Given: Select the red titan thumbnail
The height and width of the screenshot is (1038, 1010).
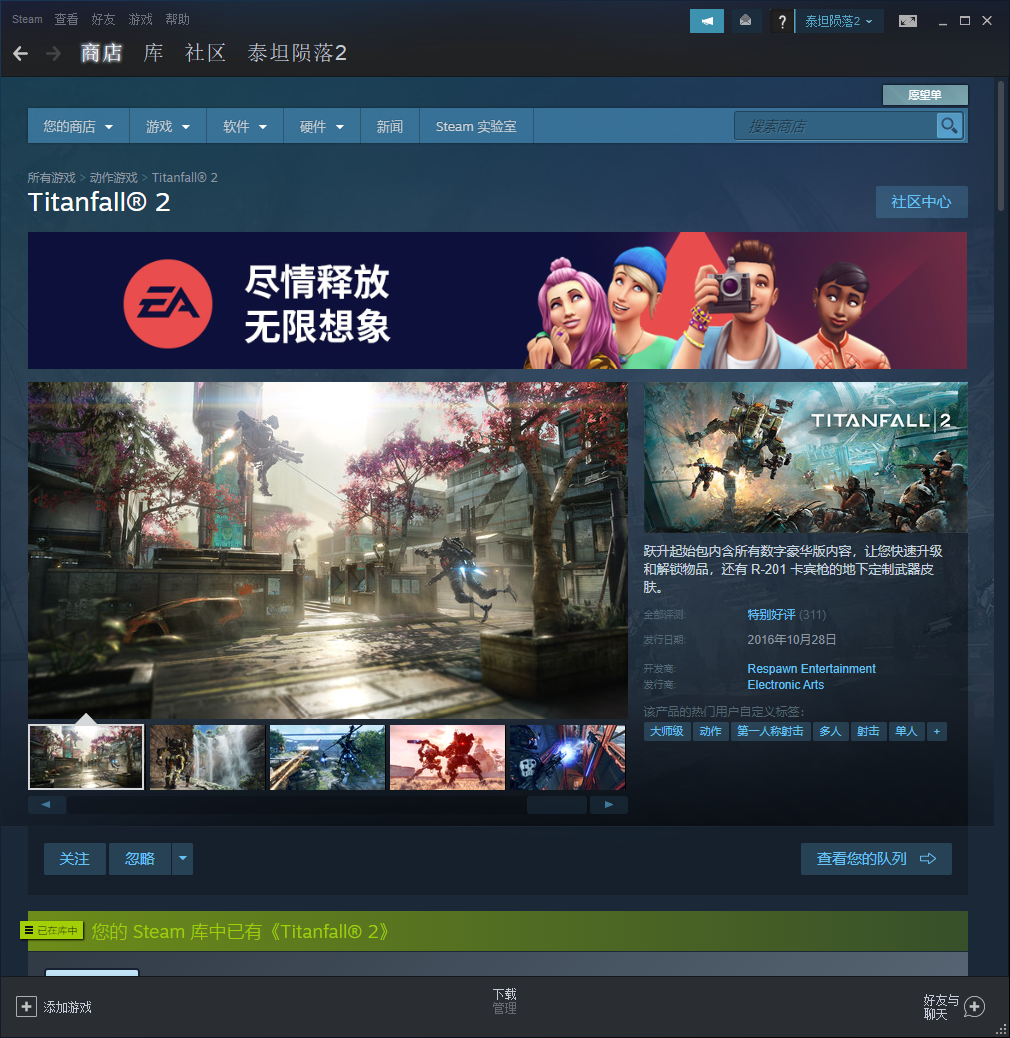Looking at the screenshot, I should (x=447, y=757).
